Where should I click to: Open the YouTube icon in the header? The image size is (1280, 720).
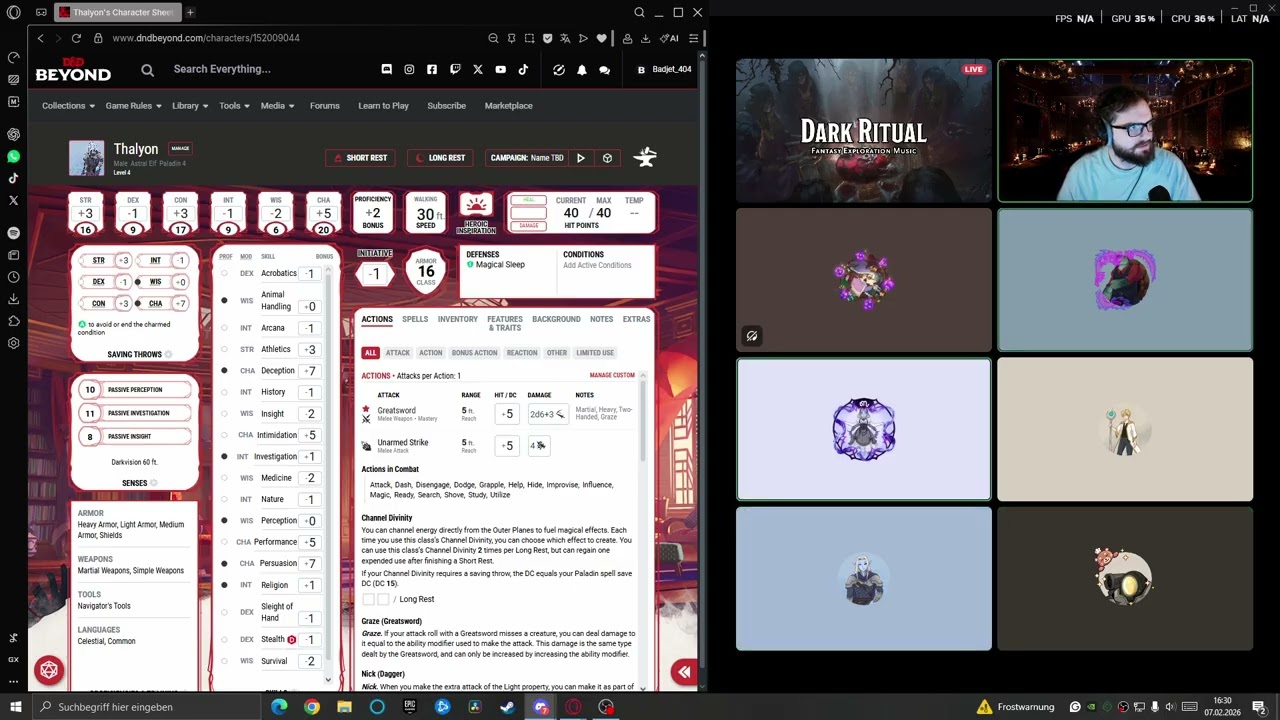click(x=500, y=69)
